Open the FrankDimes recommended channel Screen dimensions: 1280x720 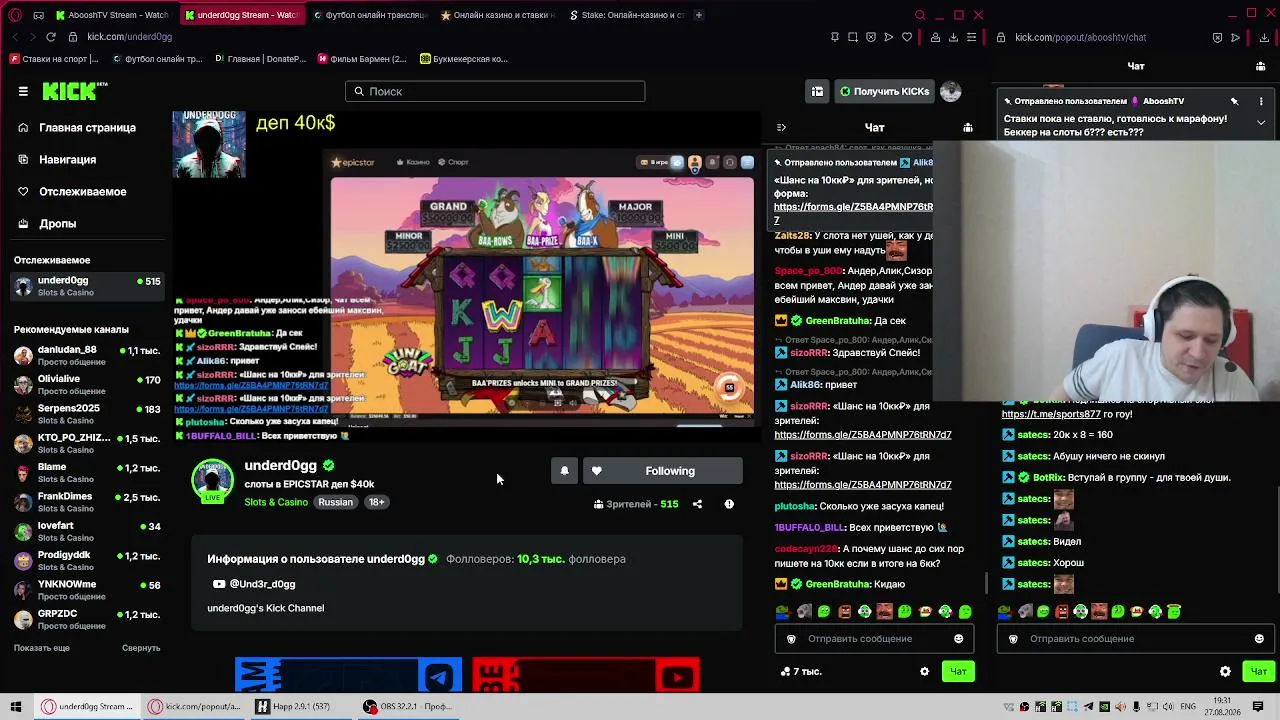tap(87, 502)
